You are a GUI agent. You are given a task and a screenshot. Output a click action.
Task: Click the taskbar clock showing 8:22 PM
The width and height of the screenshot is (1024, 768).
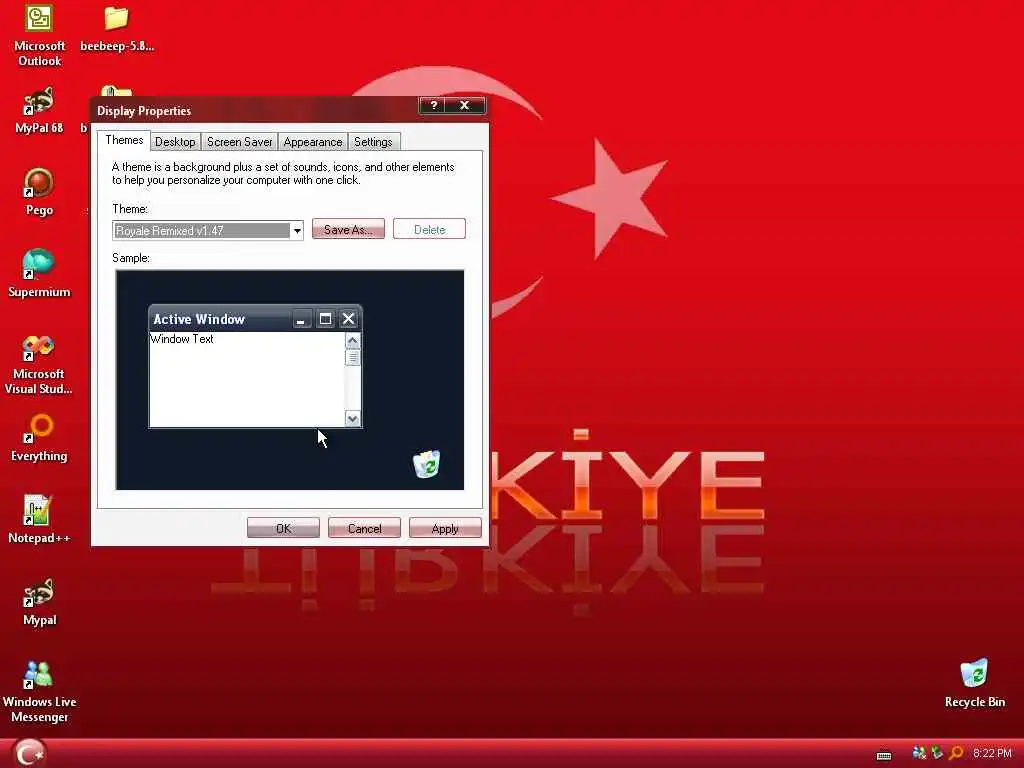pyautogui.click(x=992, y=754)
